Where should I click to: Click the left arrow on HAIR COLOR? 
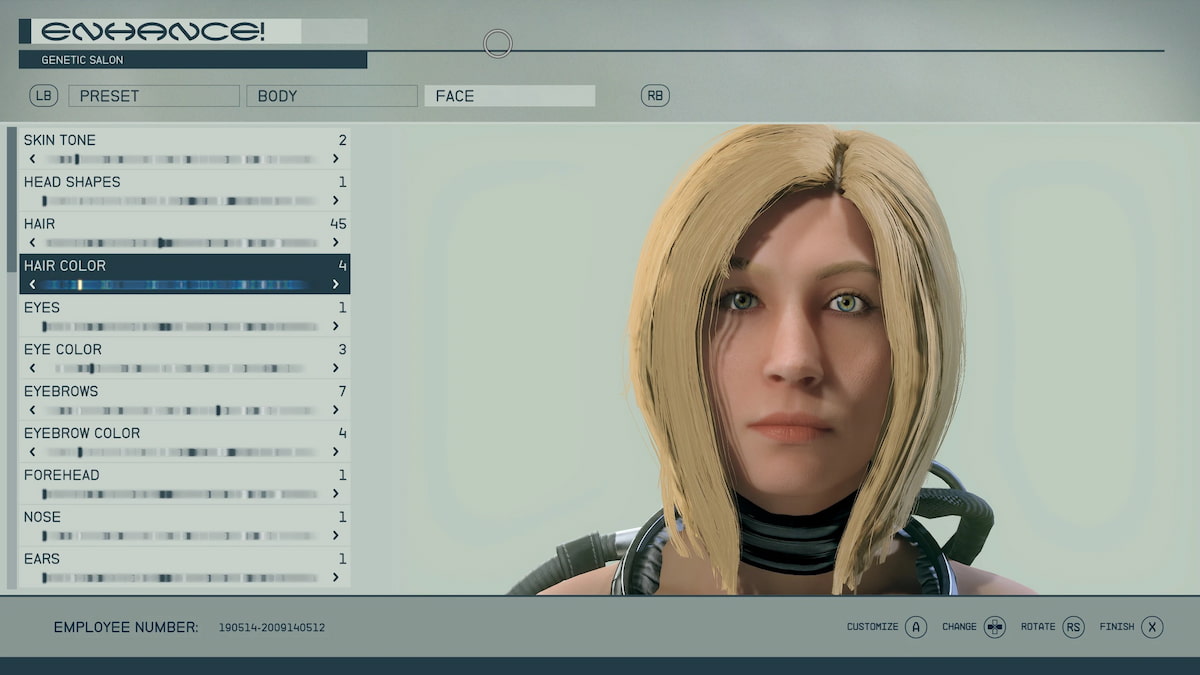click(x=32, y=284)
